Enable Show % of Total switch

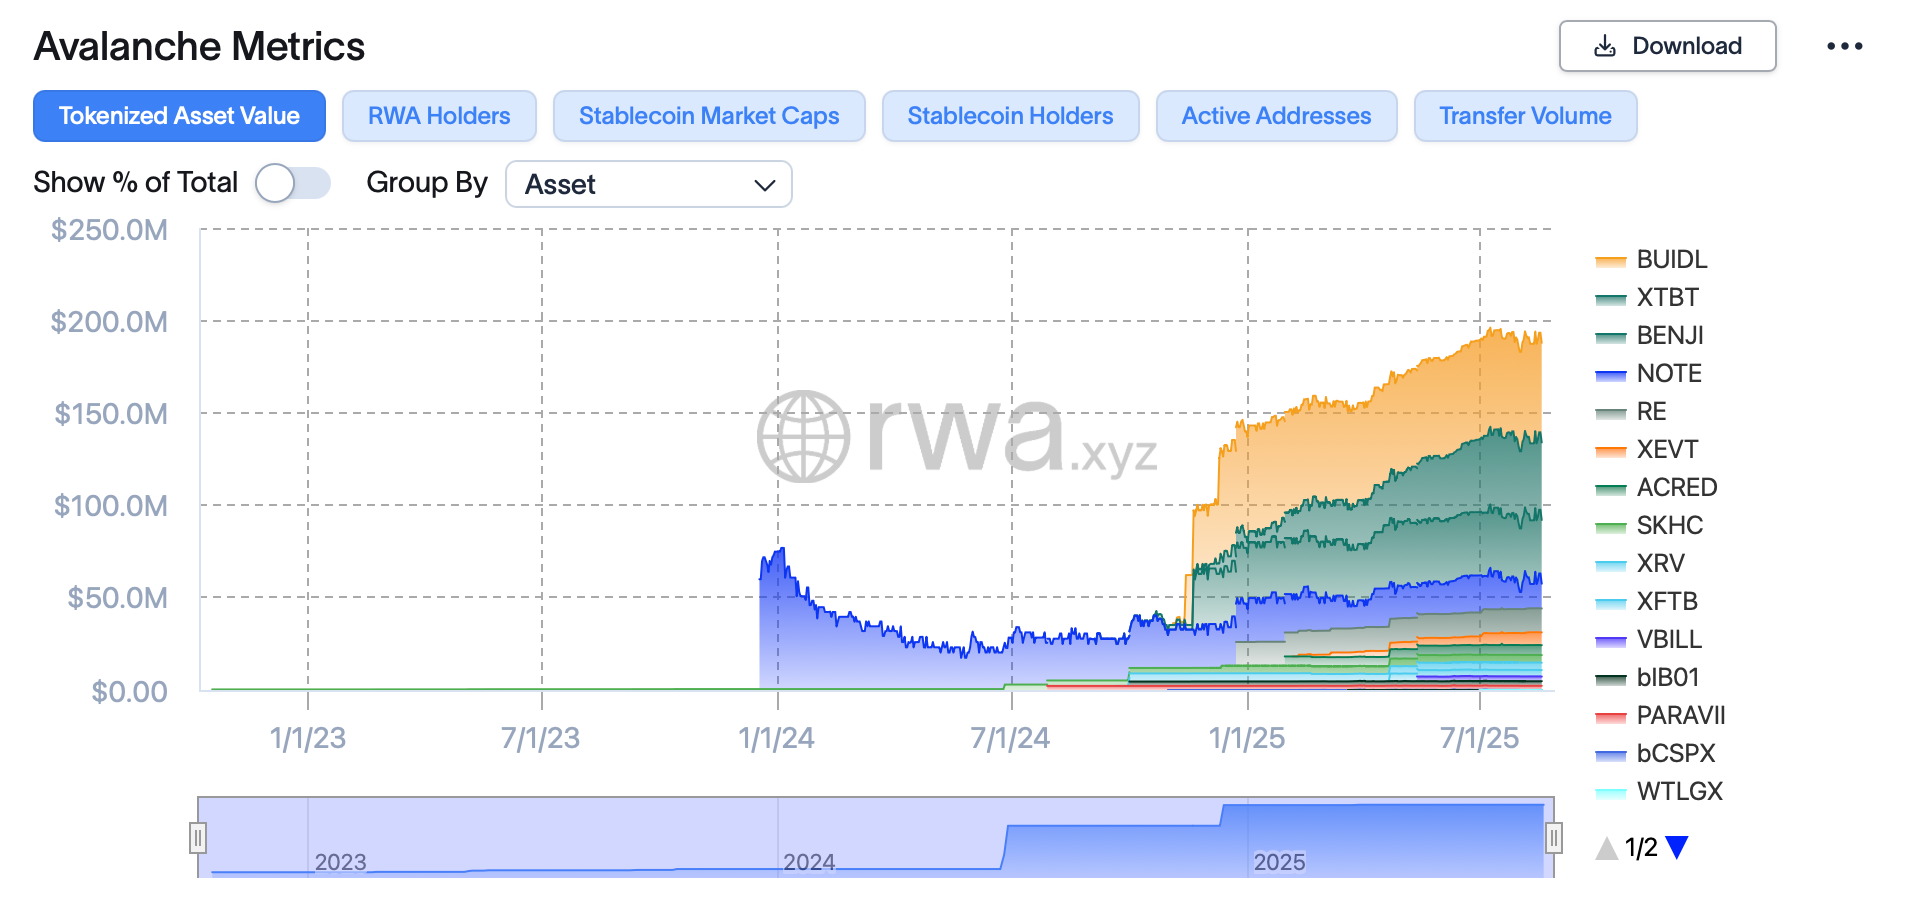[x=292, y=183]
